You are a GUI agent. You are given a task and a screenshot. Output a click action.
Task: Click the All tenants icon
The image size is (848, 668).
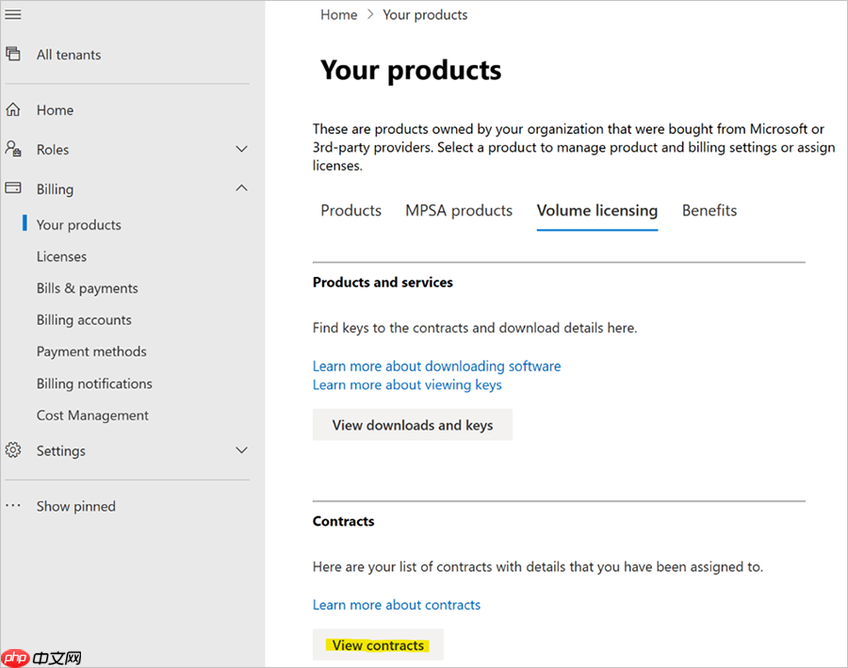[x=13, y=54]
